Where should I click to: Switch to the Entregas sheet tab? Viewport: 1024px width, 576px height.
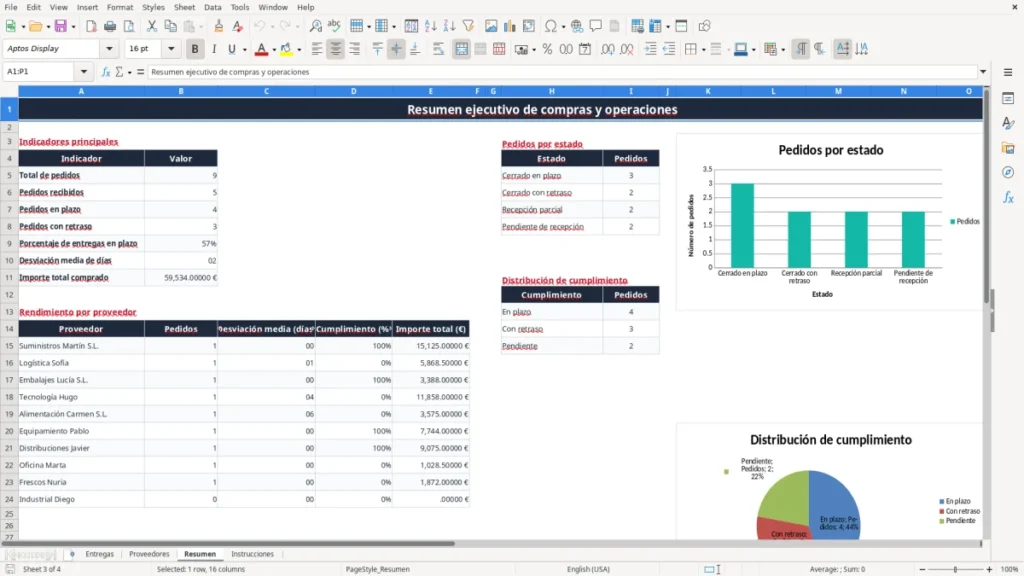point(99,554)
